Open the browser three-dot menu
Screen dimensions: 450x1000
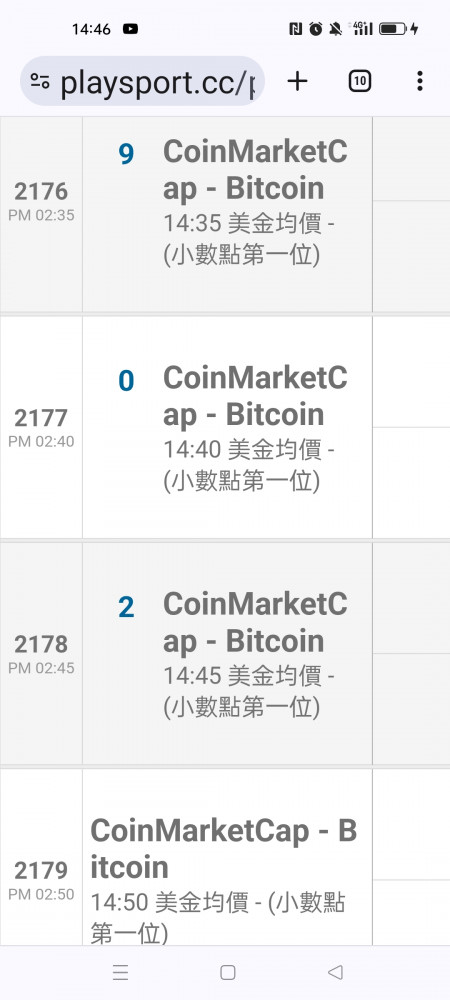point(419,81)
